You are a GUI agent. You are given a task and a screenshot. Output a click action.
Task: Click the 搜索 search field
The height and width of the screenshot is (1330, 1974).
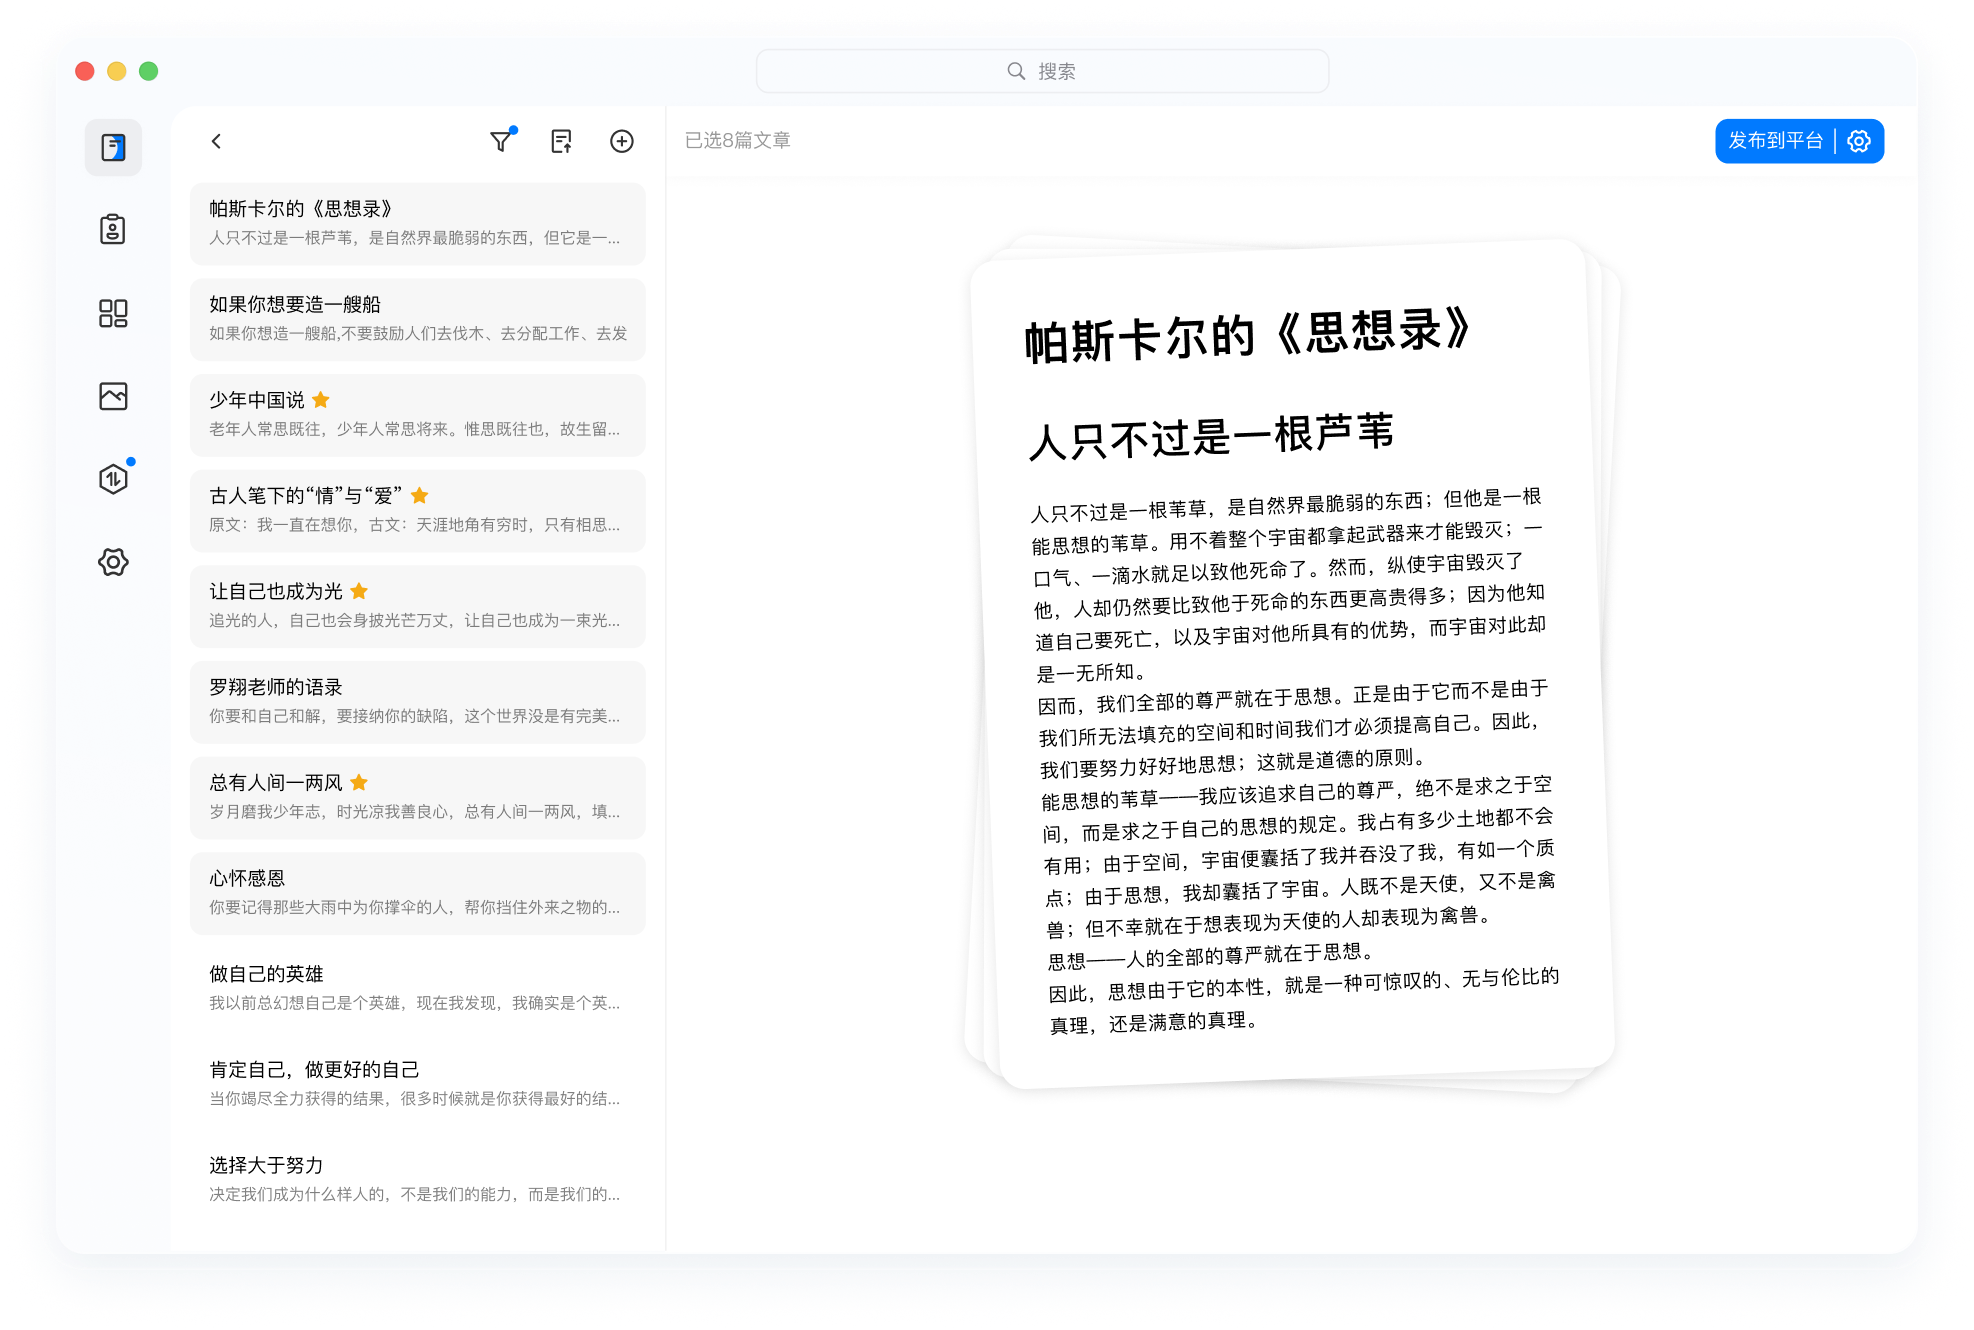pyautogui.click(x=1042, y=71)
